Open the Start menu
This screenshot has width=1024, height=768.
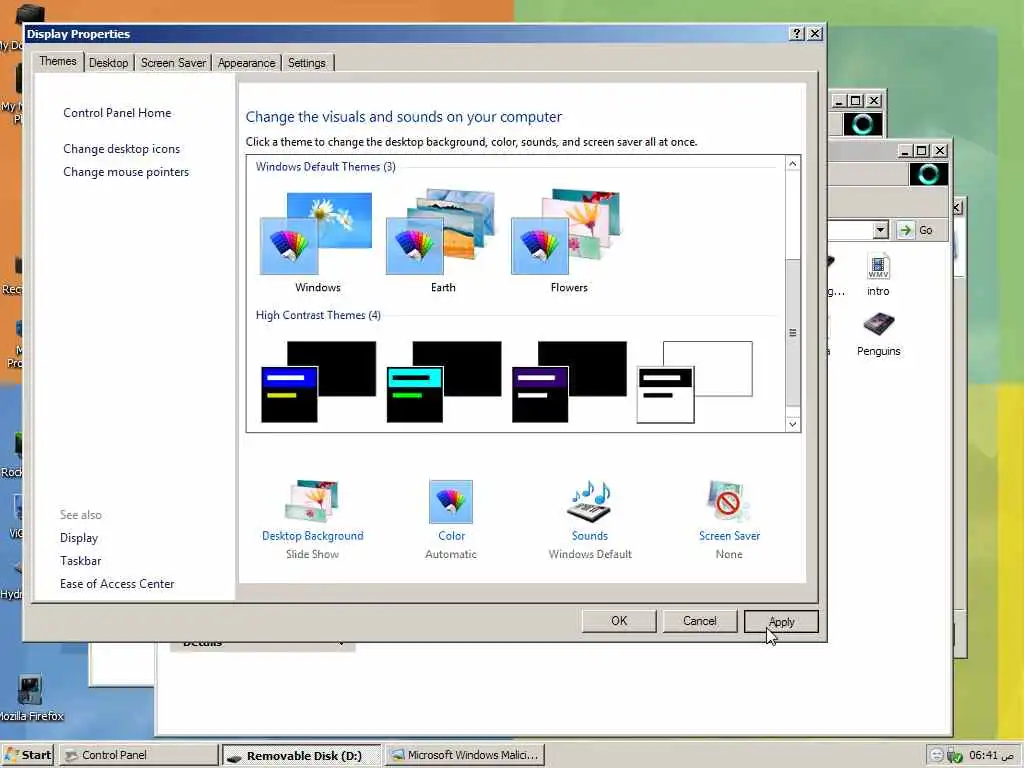27,755
